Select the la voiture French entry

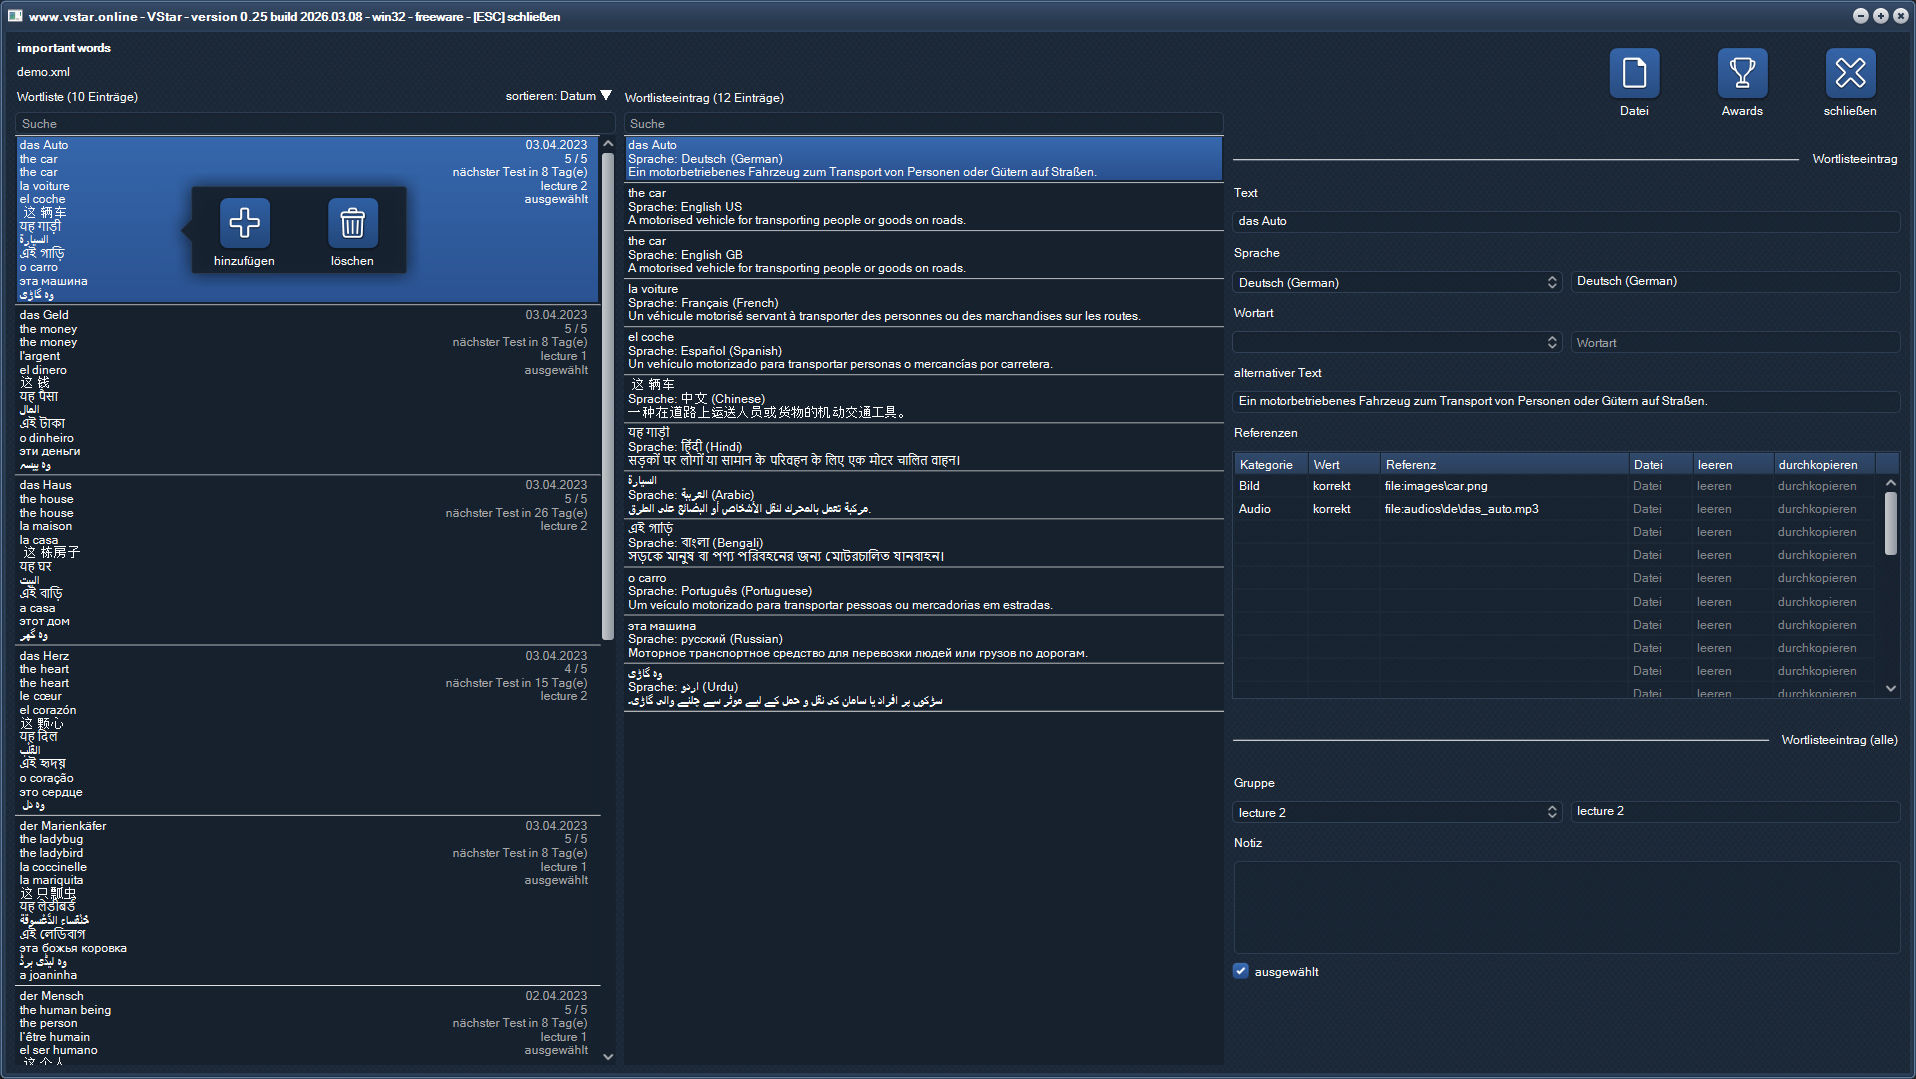920,303
